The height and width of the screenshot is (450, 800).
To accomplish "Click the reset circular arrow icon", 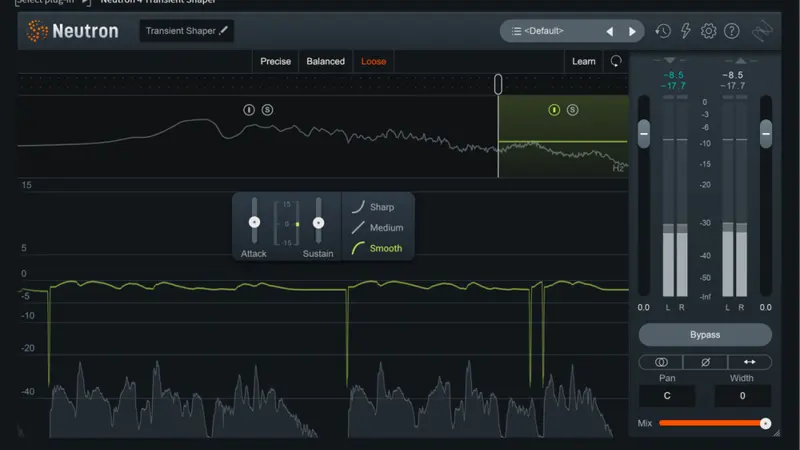I will (616, 61).
